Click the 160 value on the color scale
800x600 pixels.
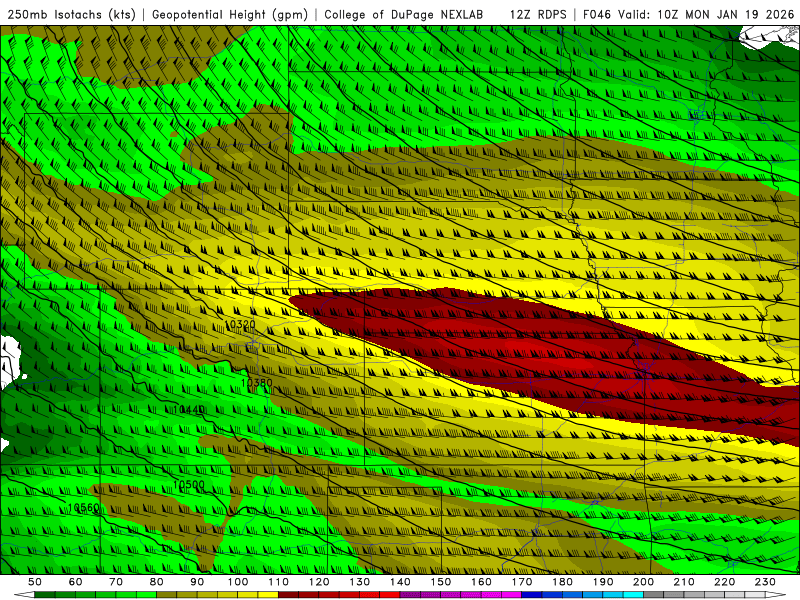tap(481, 582)
